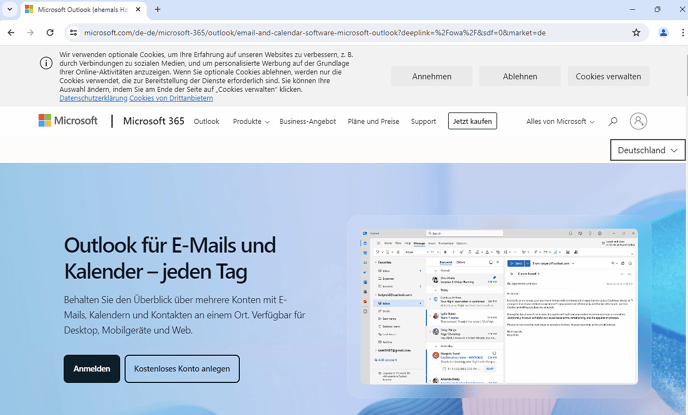
Task: Open Microsoft account sign-in icon
Action: point(638,121)
